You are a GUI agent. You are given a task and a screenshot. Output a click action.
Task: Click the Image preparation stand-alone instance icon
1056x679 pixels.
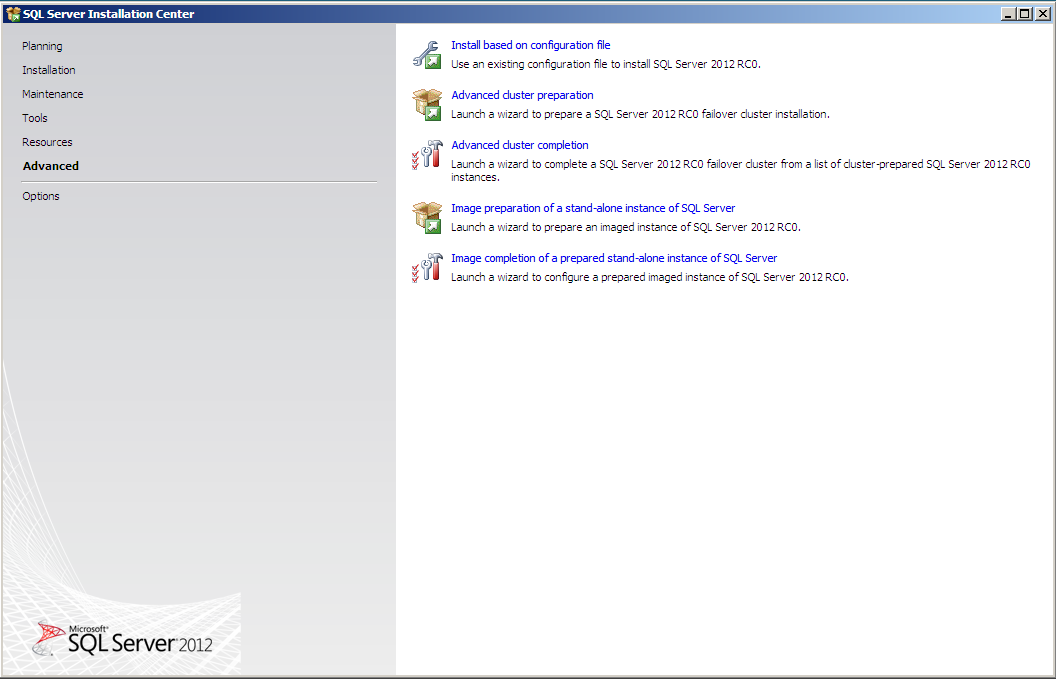point(428,216)
